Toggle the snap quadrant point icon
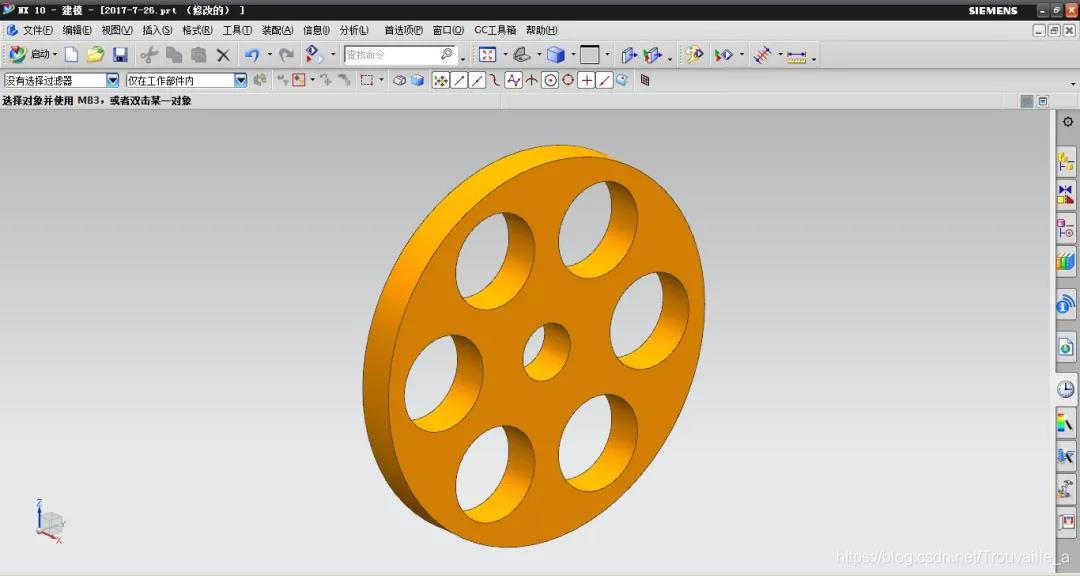 [568, 81]
